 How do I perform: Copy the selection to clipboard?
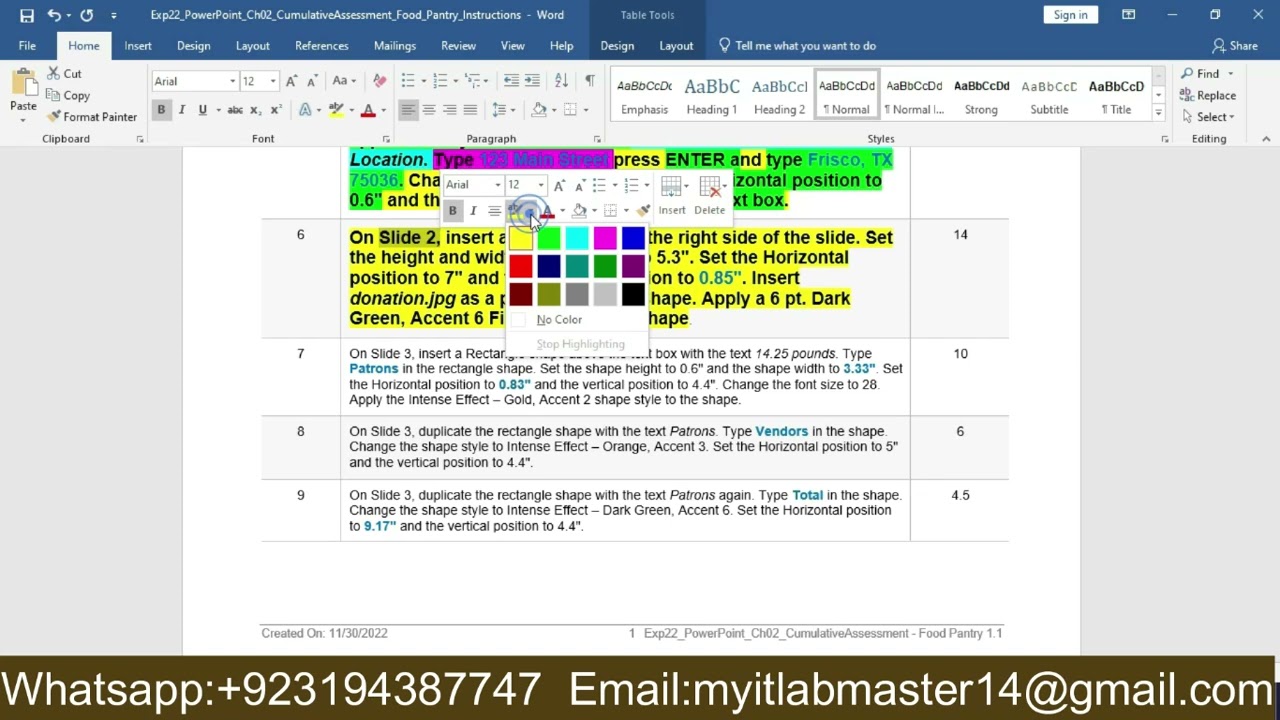point(68,95)
